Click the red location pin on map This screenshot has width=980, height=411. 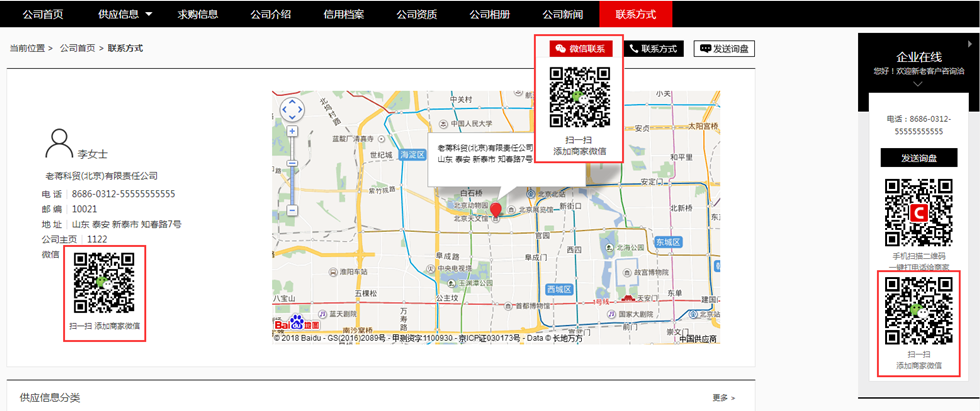pos(495,210)
